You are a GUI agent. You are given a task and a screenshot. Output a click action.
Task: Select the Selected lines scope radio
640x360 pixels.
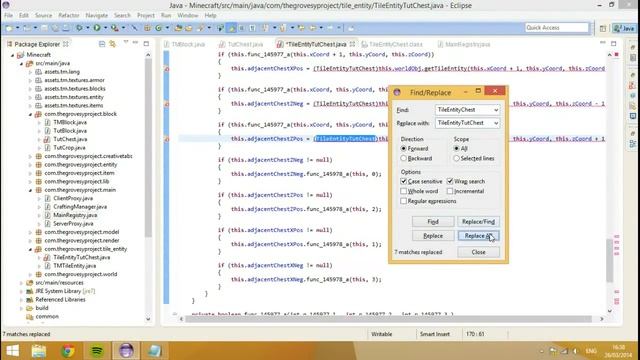(456, 158)
